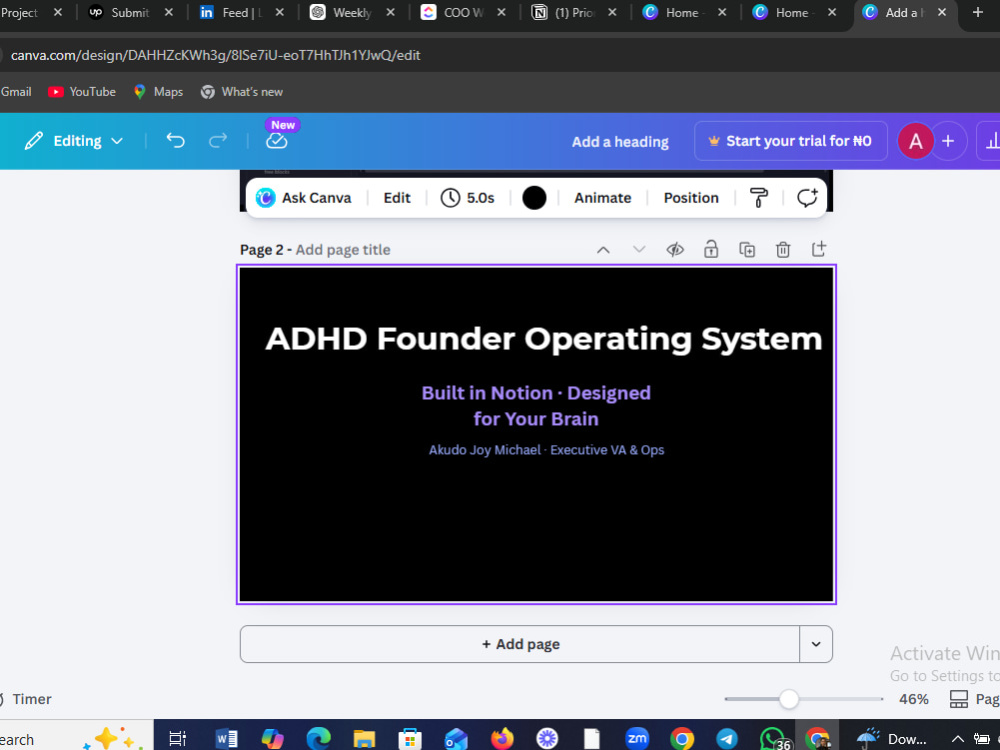This screenshot has height=750, width=1000.
Task: Click the browser address bar URL
Action: [216, 55]
